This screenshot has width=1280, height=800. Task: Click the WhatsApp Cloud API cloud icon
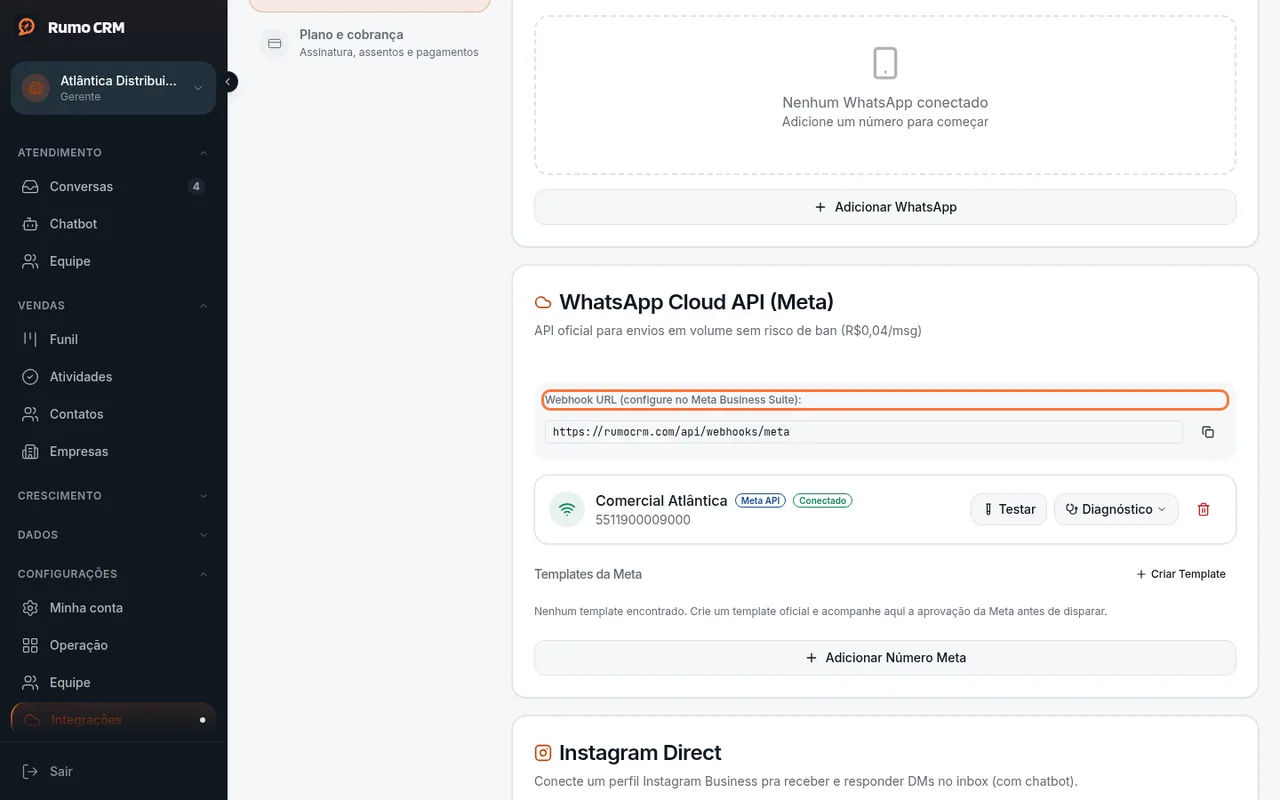click(543, 302)
